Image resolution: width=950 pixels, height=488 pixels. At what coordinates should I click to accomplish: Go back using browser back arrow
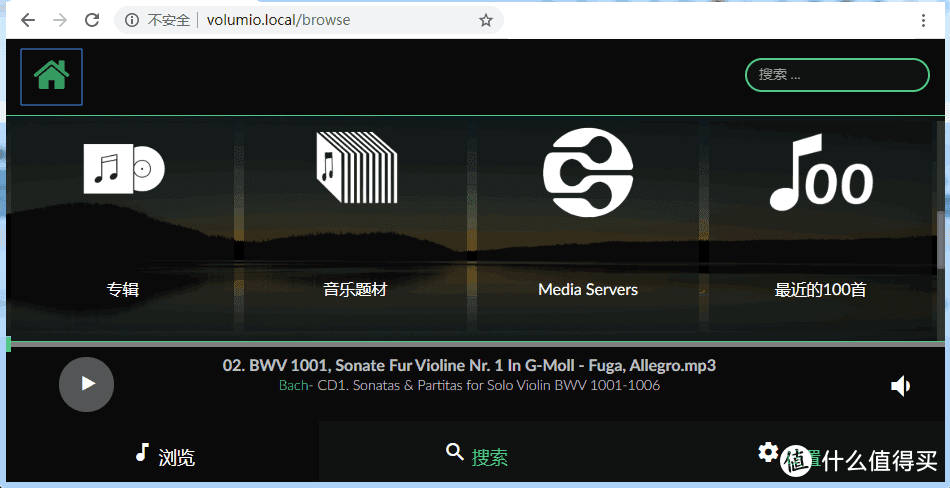(28, 20)
